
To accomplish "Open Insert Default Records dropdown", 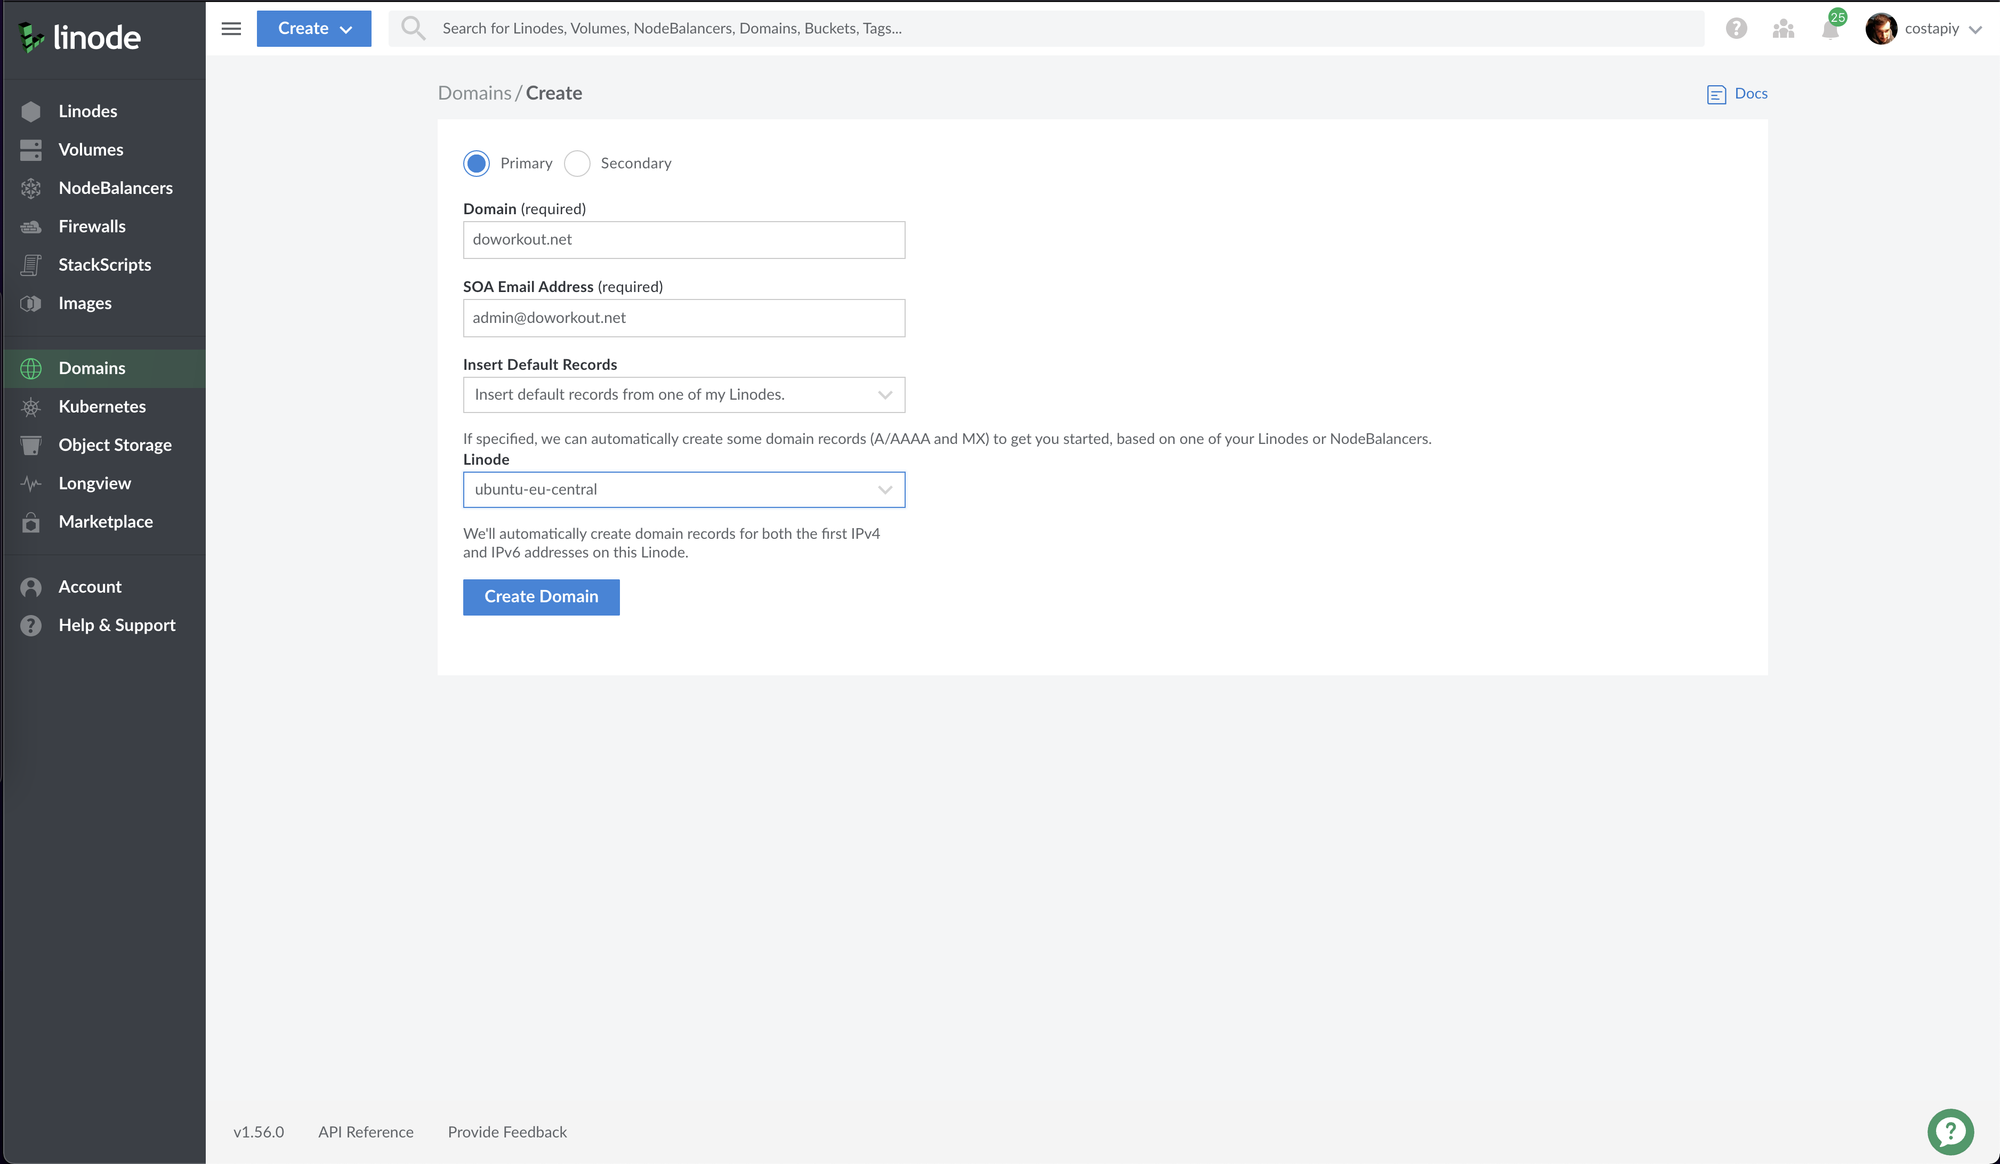I will coord(684,395).
